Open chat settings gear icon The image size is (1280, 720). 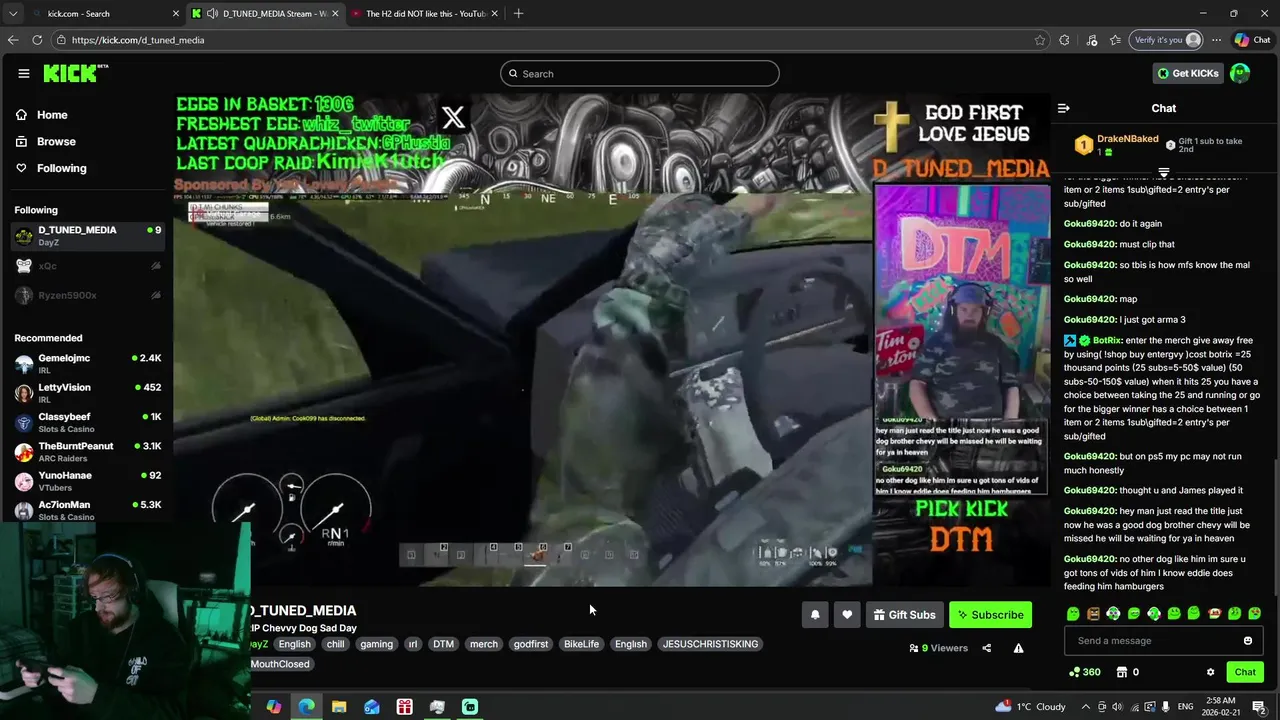(1210, 672)
